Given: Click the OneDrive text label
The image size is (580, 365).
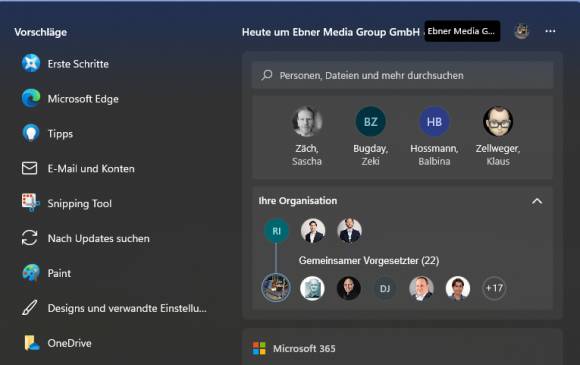Looking at the screenshot, I should click(x=70, y=343).
